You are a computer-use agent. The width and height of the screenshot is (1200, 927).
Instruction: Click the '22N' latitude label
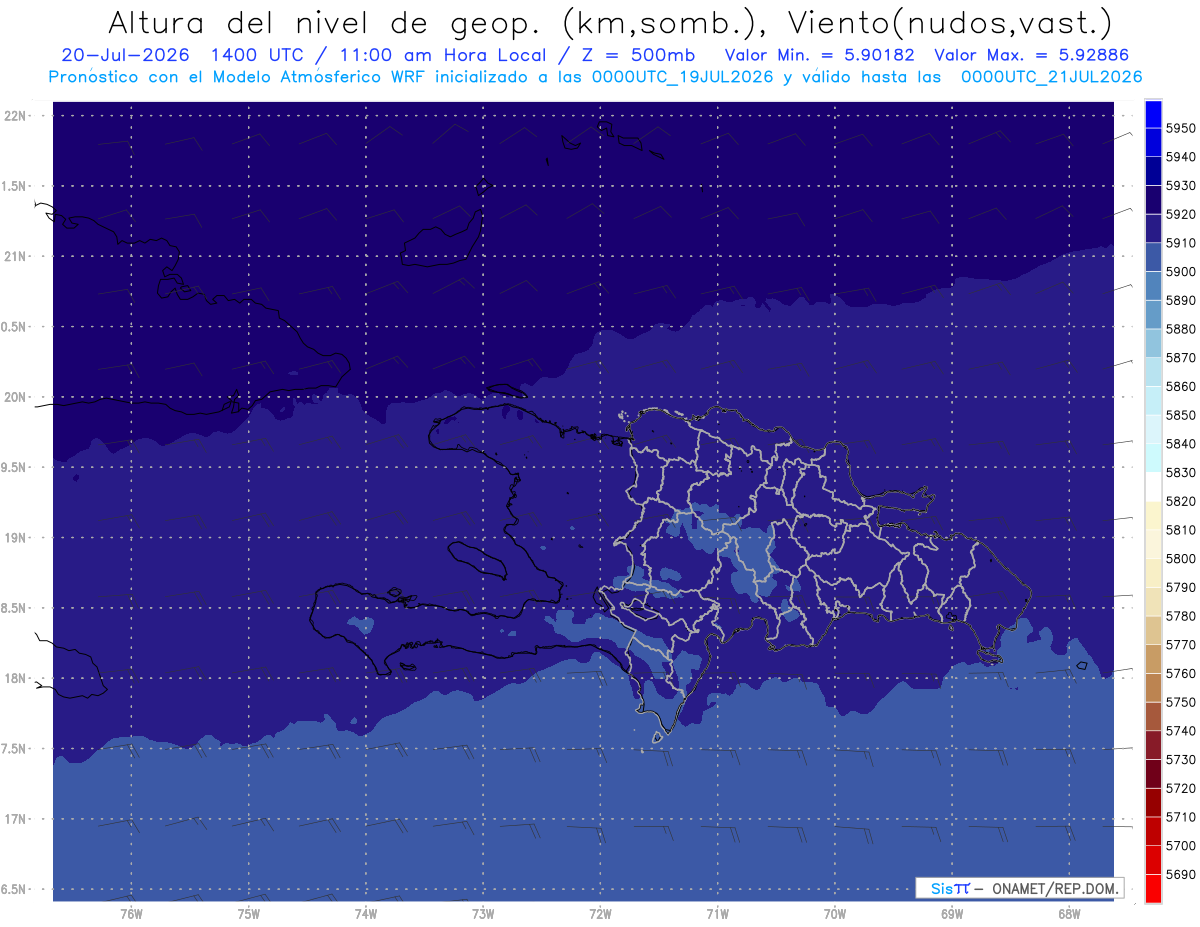click(16, 116)
